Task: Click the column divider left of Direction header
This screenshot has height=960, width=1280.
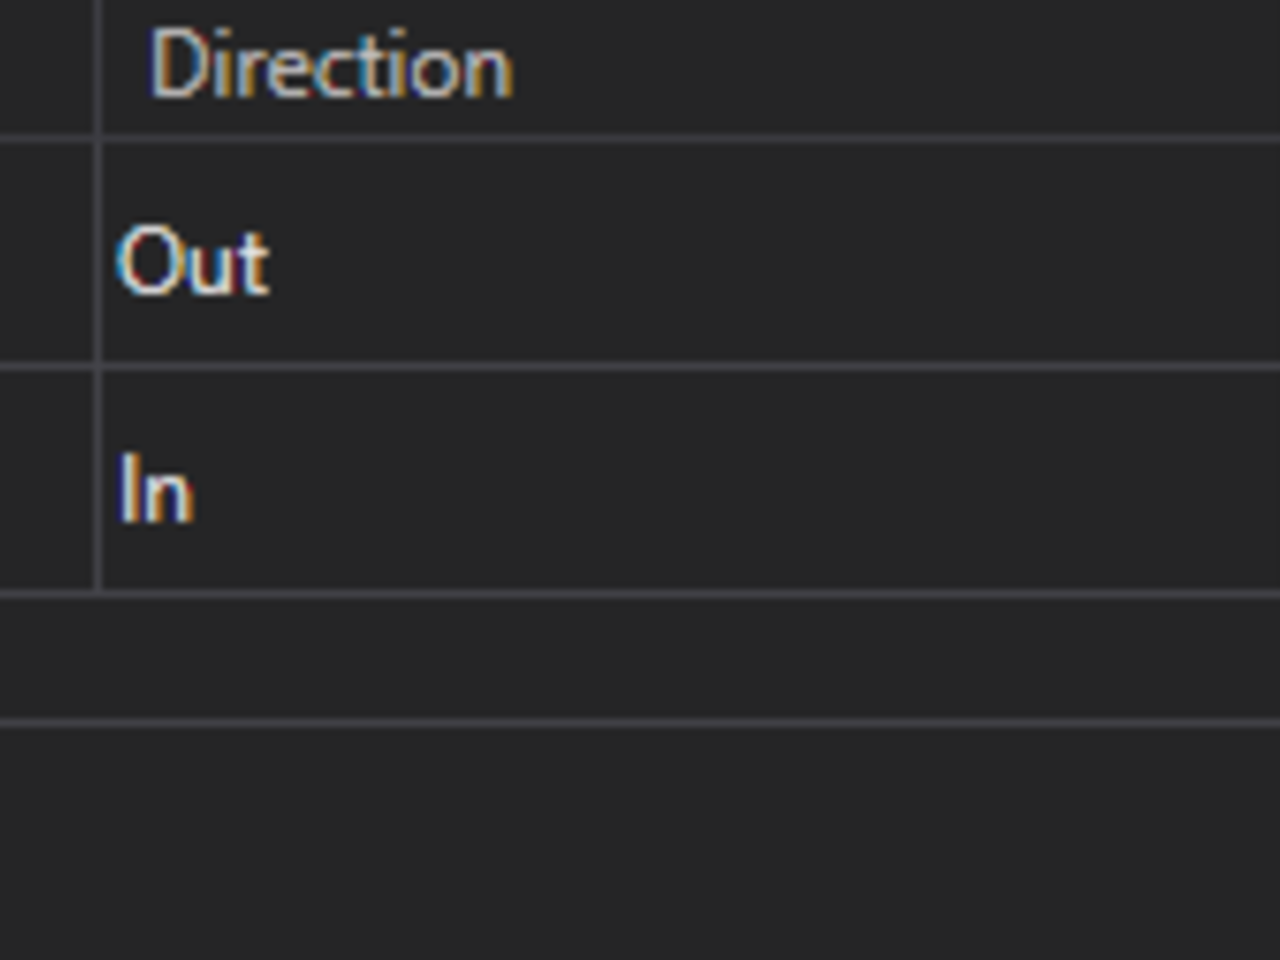Action: [x=98, y=66]
